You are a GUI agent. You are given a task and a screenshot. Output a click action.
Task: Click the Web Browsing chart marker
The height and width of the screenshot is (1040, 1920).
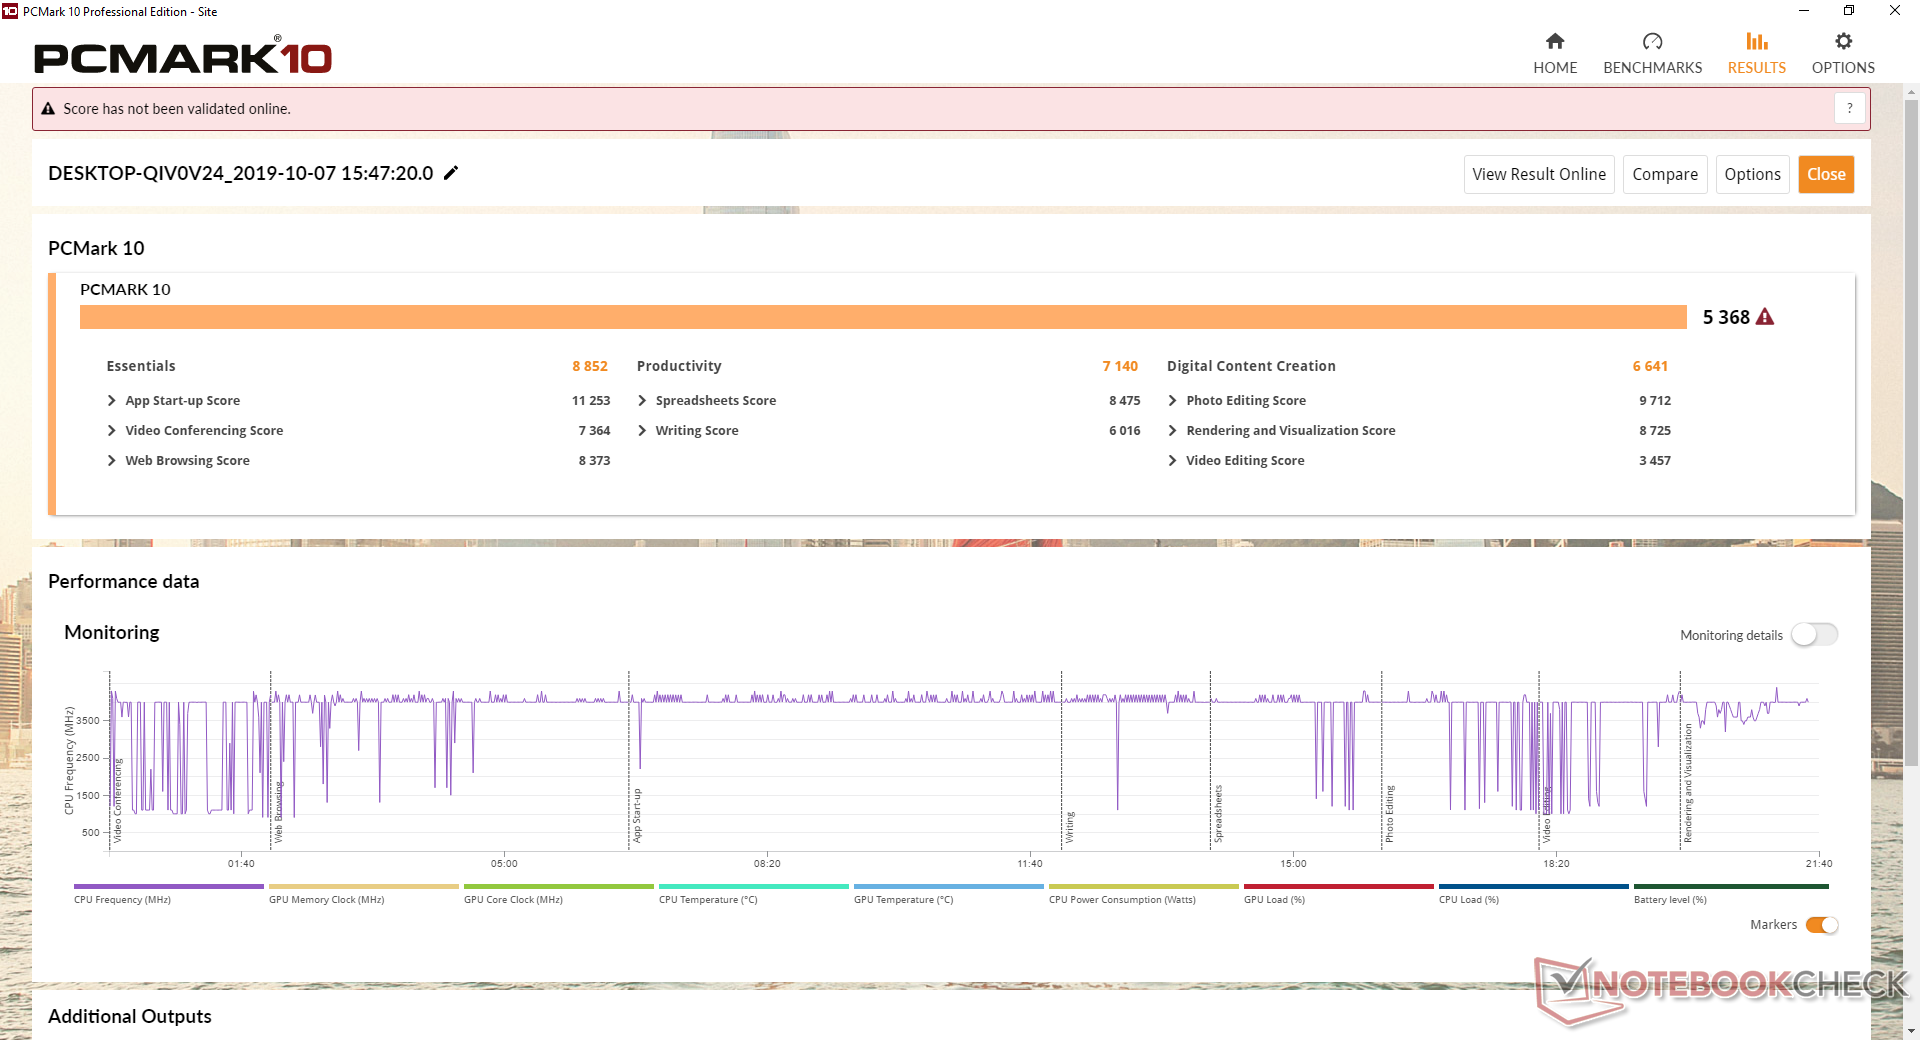pyautogui.click(x=278, y=812)
